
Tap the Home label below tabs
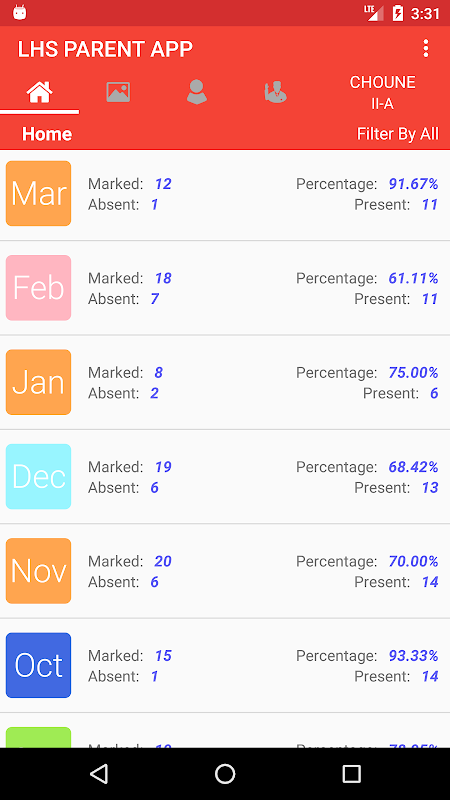coord(47,134)
